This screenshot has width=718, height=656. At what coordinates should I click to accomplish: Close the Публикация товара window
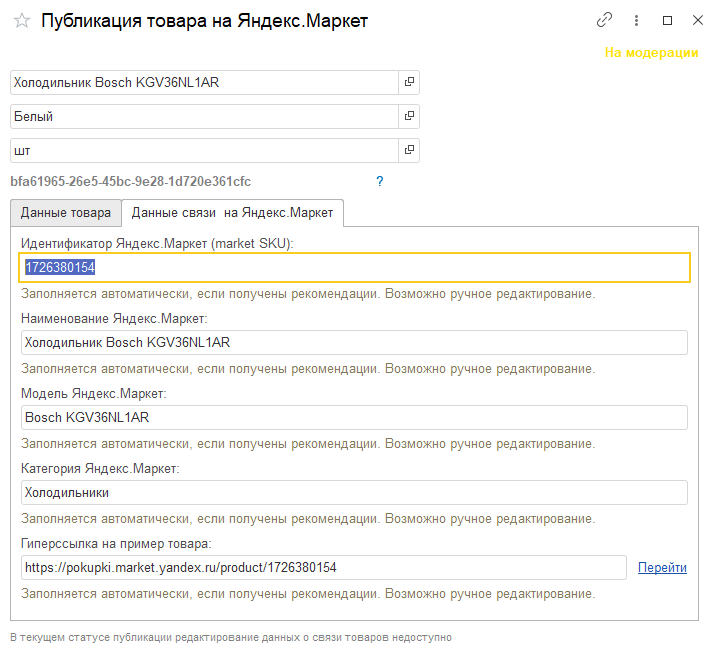697,20
